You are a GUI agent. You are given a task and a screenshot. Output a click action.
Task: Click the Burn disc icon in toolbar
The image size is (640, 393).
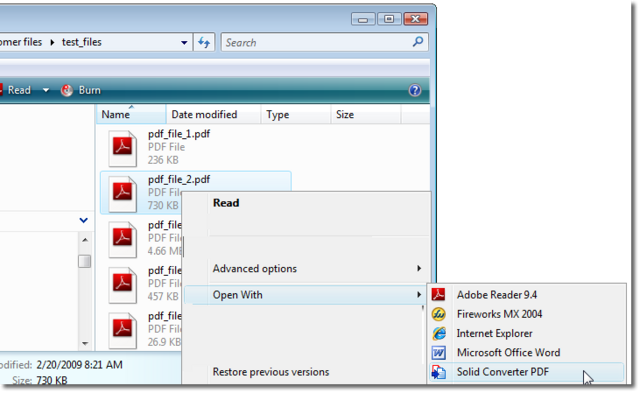pos(67,90)
